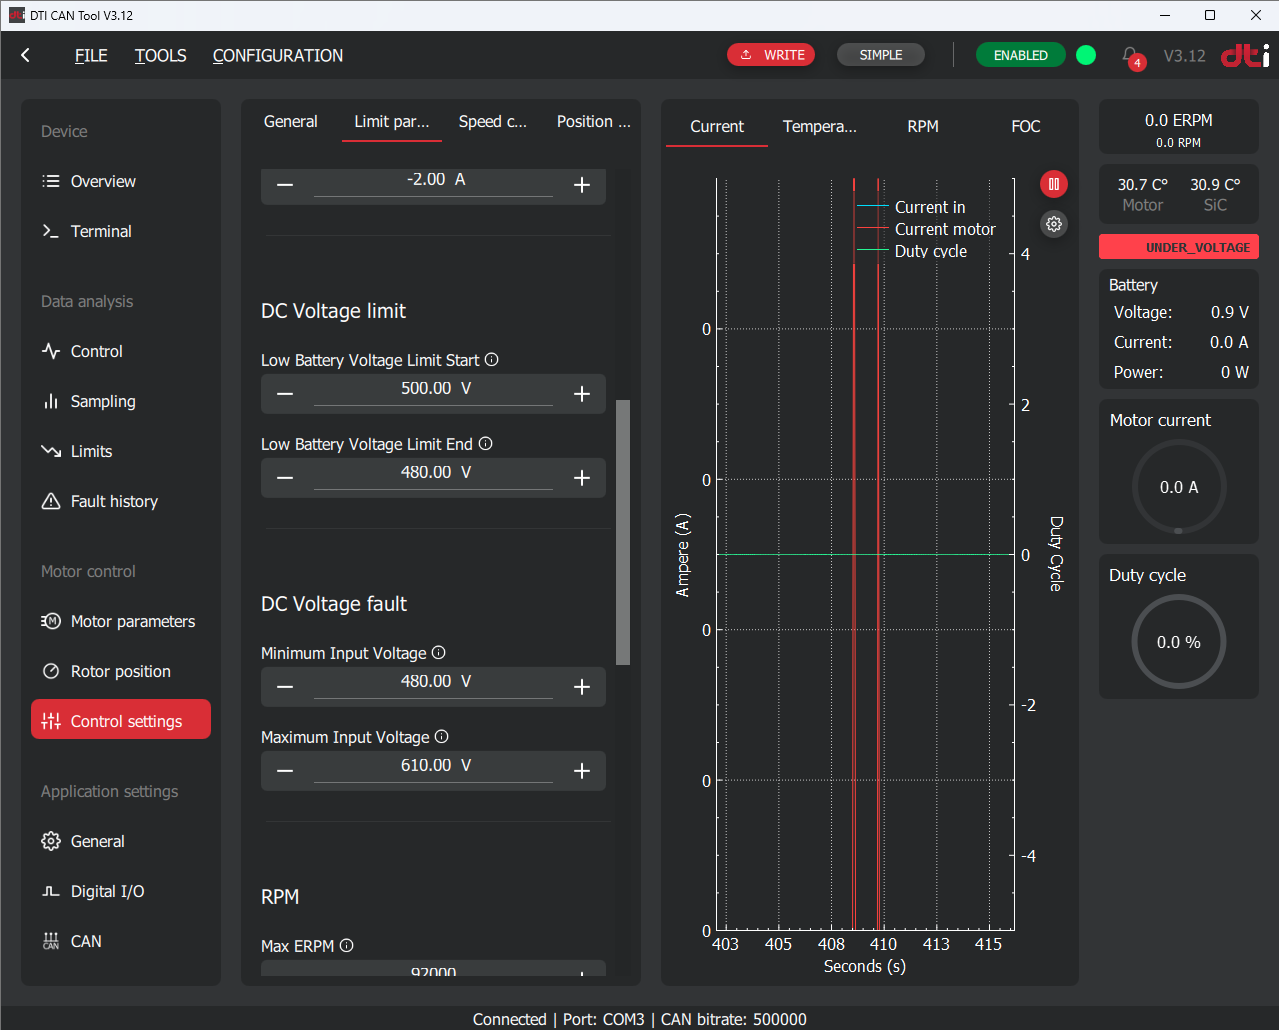Open Fault history page
This screenshot has height=1030, width=1279.
pos(121,501)
